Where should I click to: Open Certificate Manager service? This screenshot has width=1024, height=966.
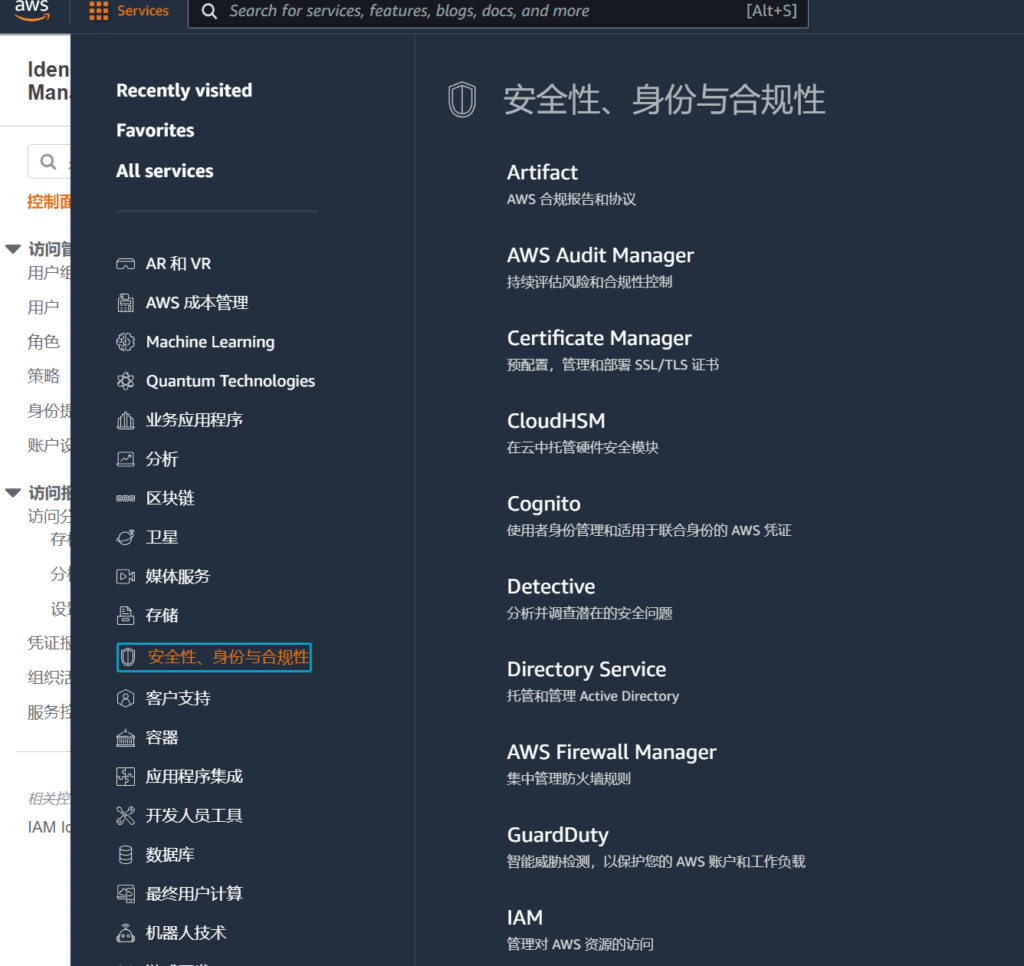[599, 338]
